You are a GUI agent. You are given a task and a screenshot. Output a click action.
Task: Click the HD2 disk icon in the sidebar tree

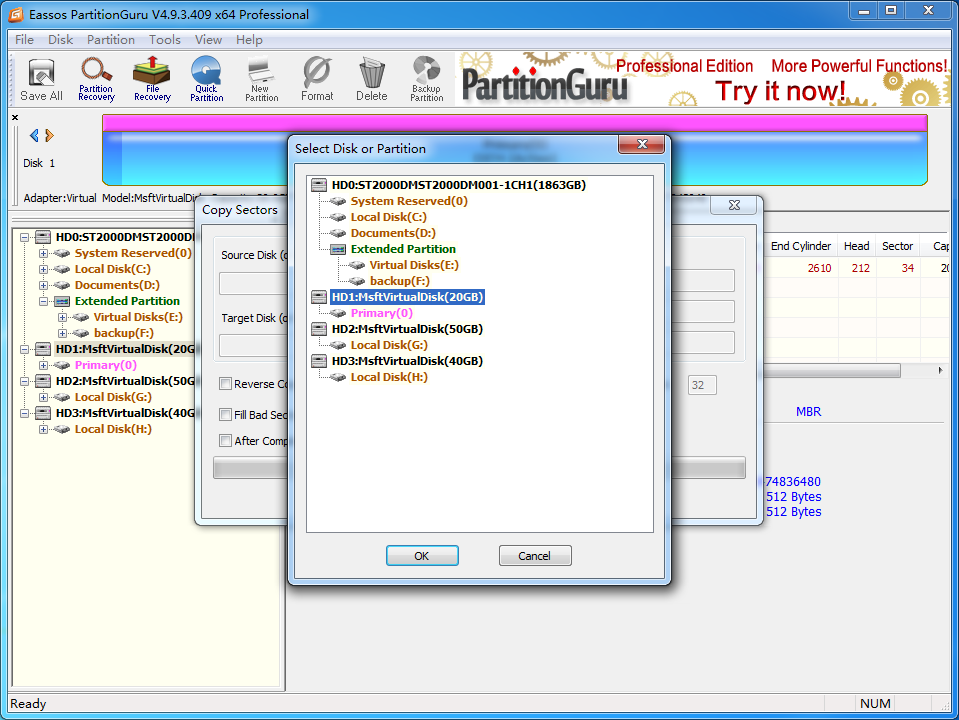point(43,381)
